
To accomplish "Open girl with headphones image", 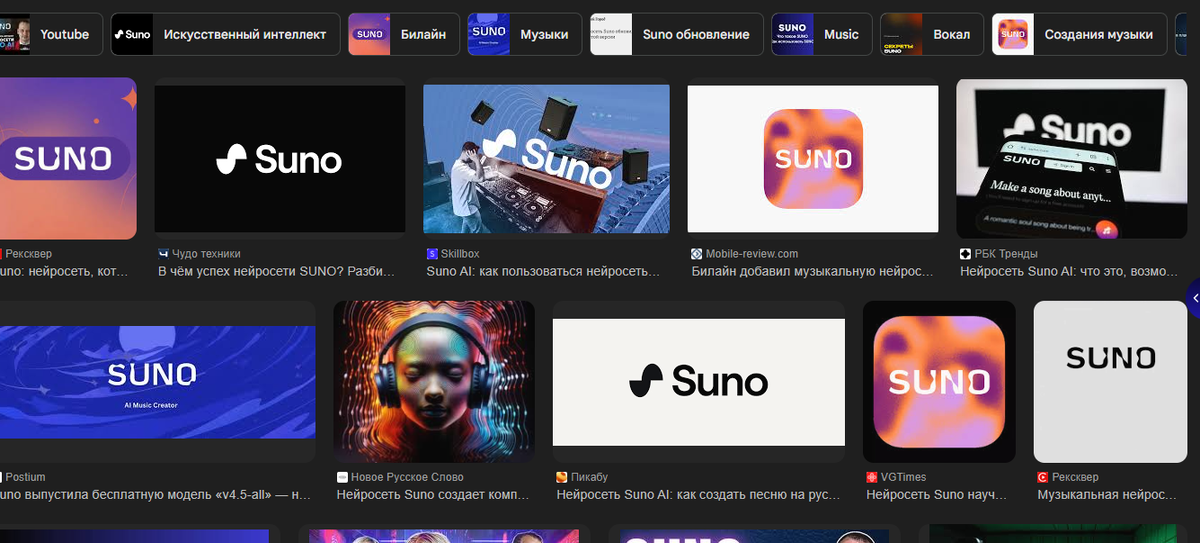I will 434,381.
